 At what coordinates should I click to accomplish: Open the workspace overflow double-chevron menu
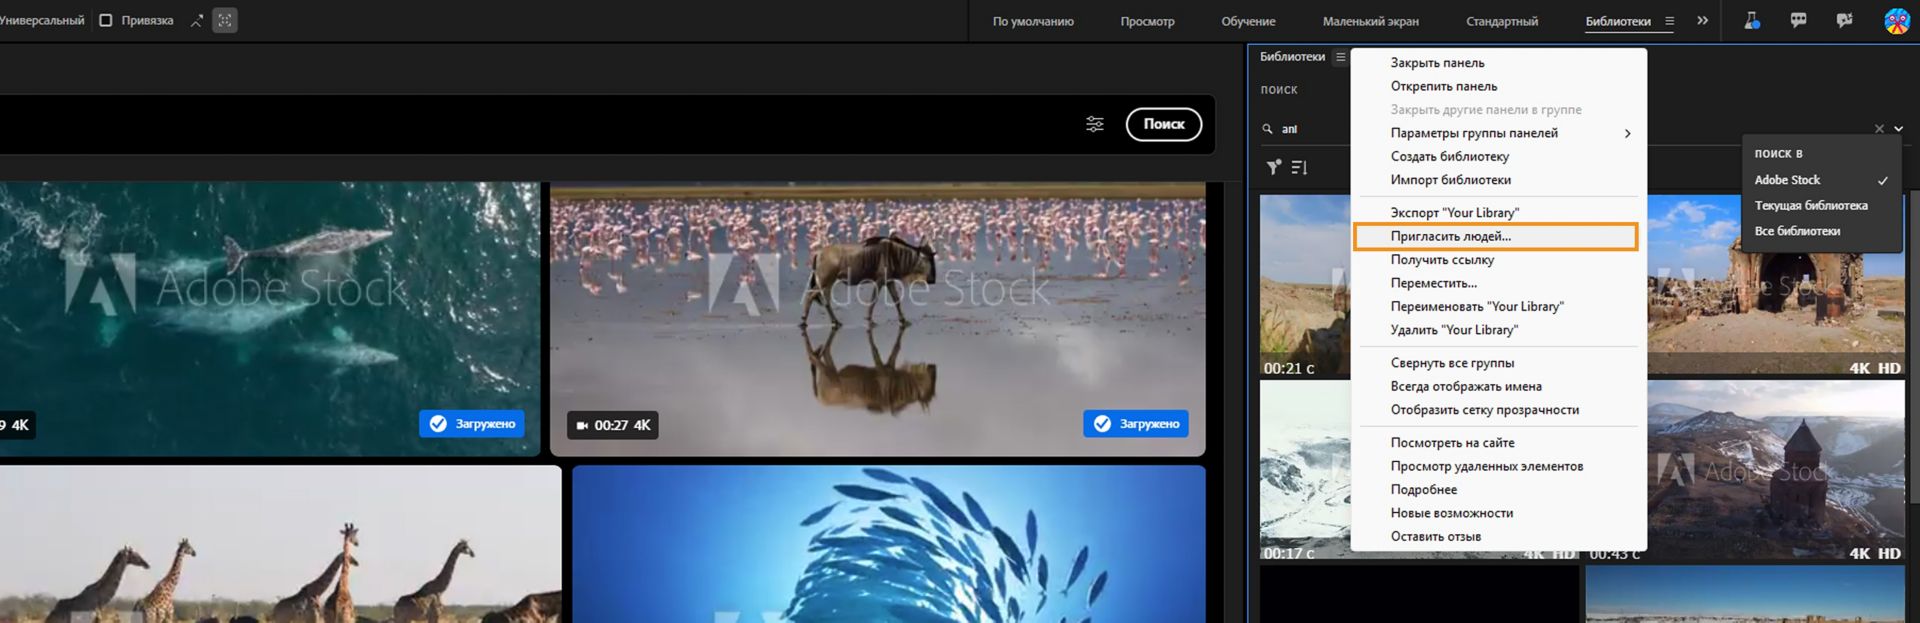(1702, 20)
